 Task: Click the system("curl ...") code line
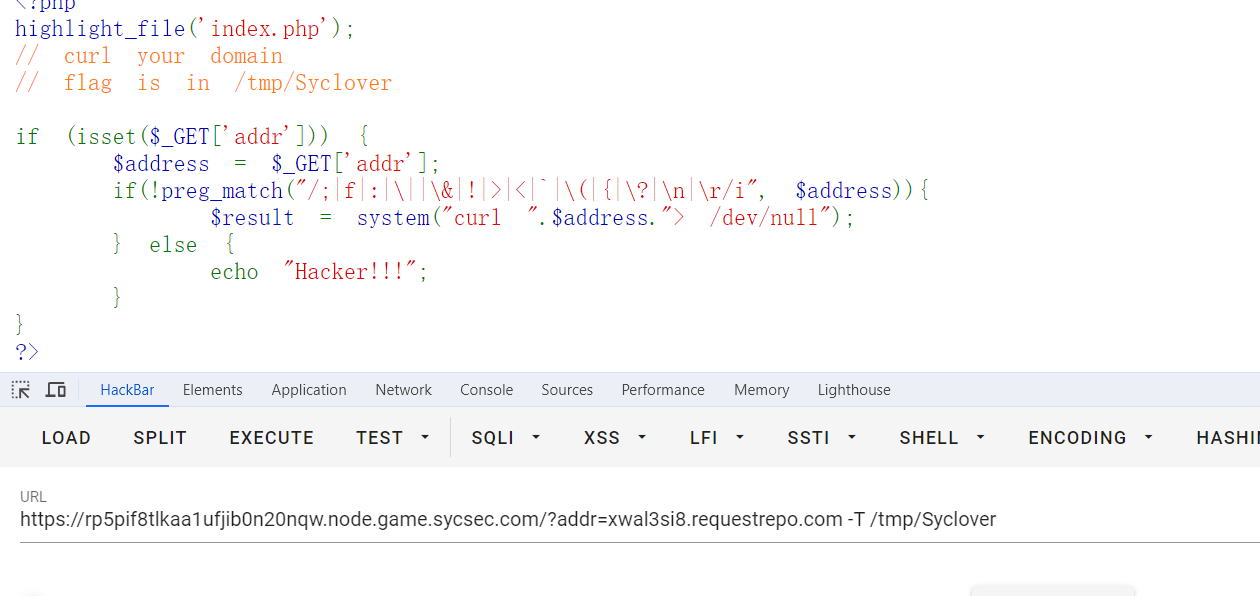(532, 218)
